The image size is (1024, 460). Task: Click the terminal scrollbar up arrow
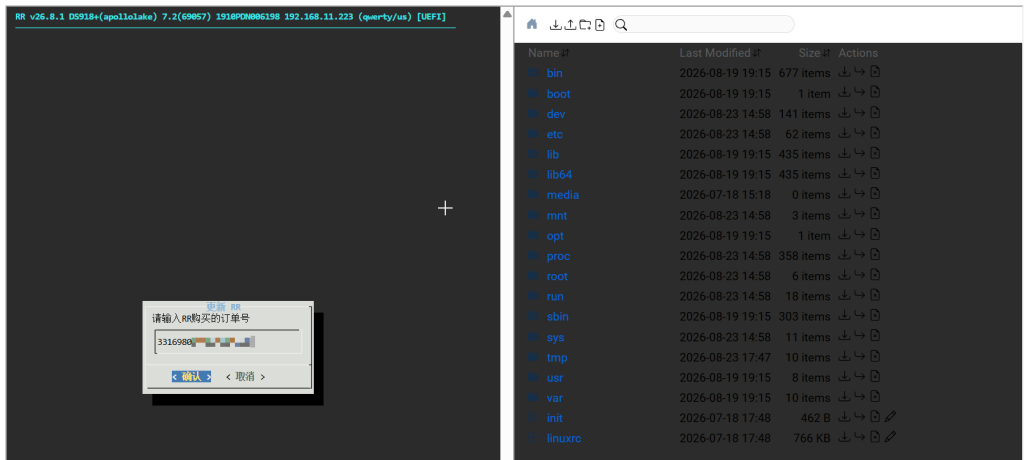pyautogui.click(x=507, y=14)
